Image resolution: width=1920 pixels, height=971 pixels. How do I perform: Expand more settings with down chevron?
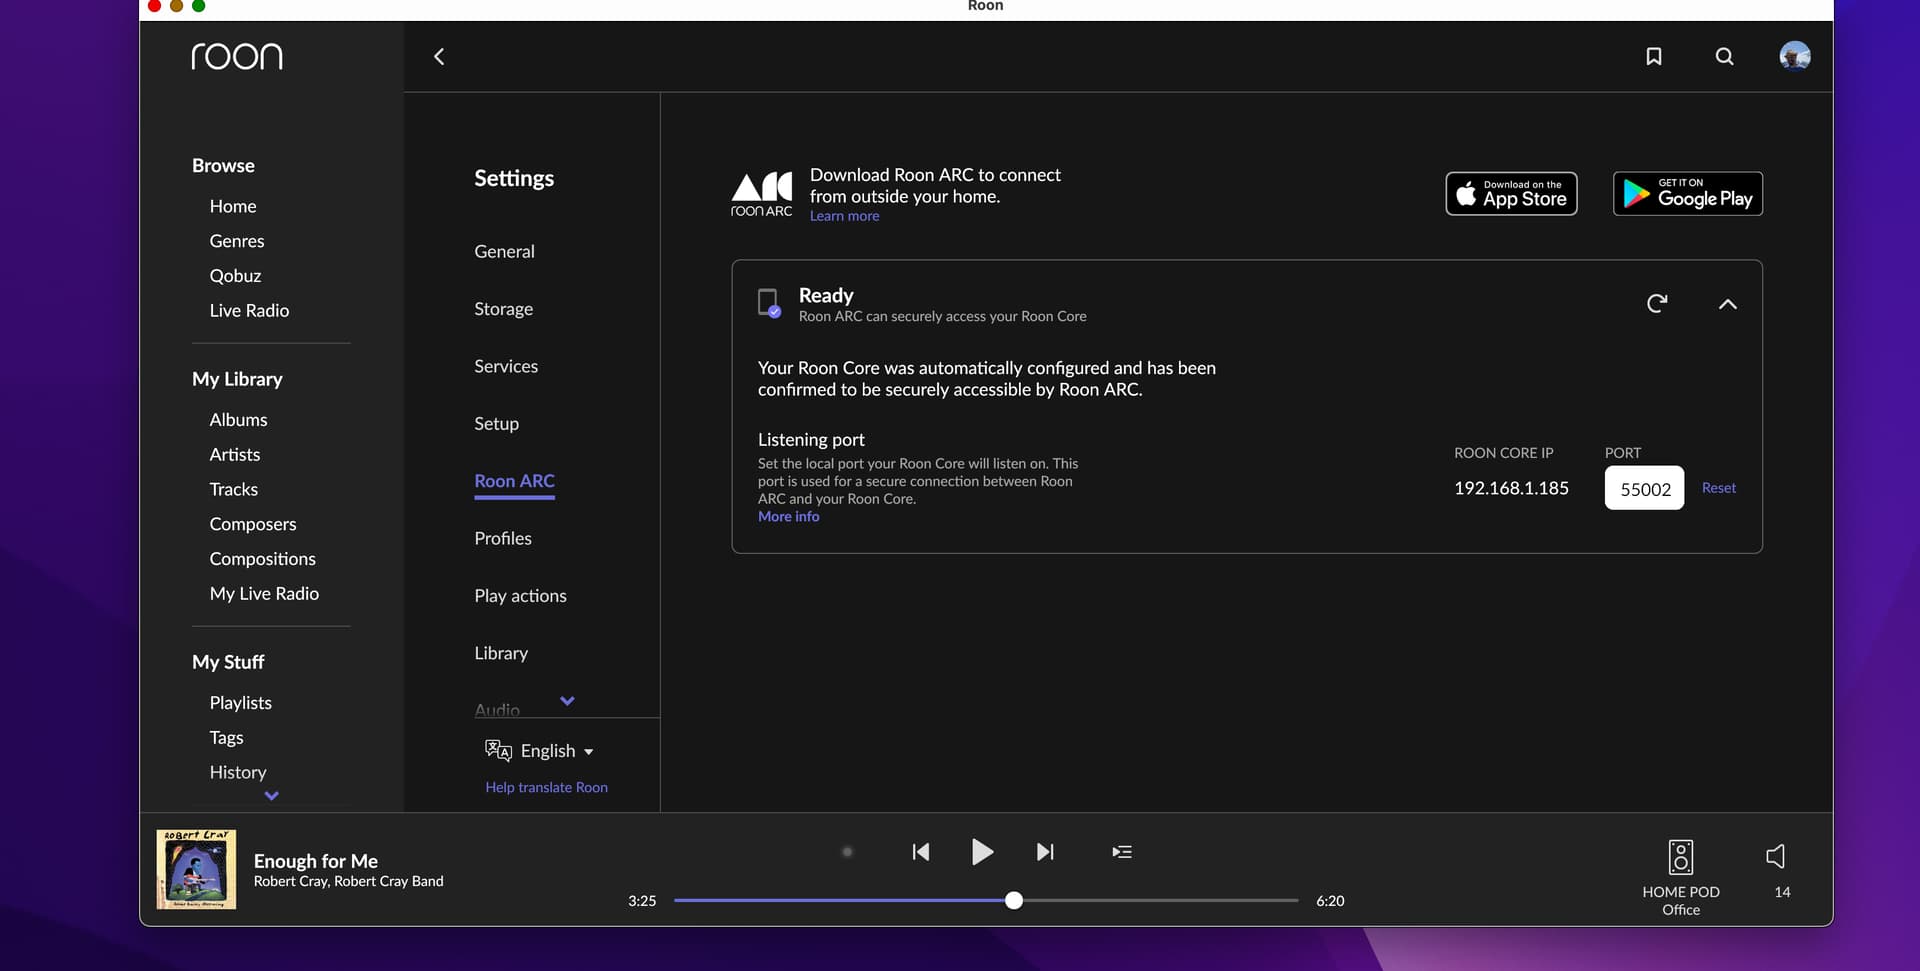coord(567,701)
